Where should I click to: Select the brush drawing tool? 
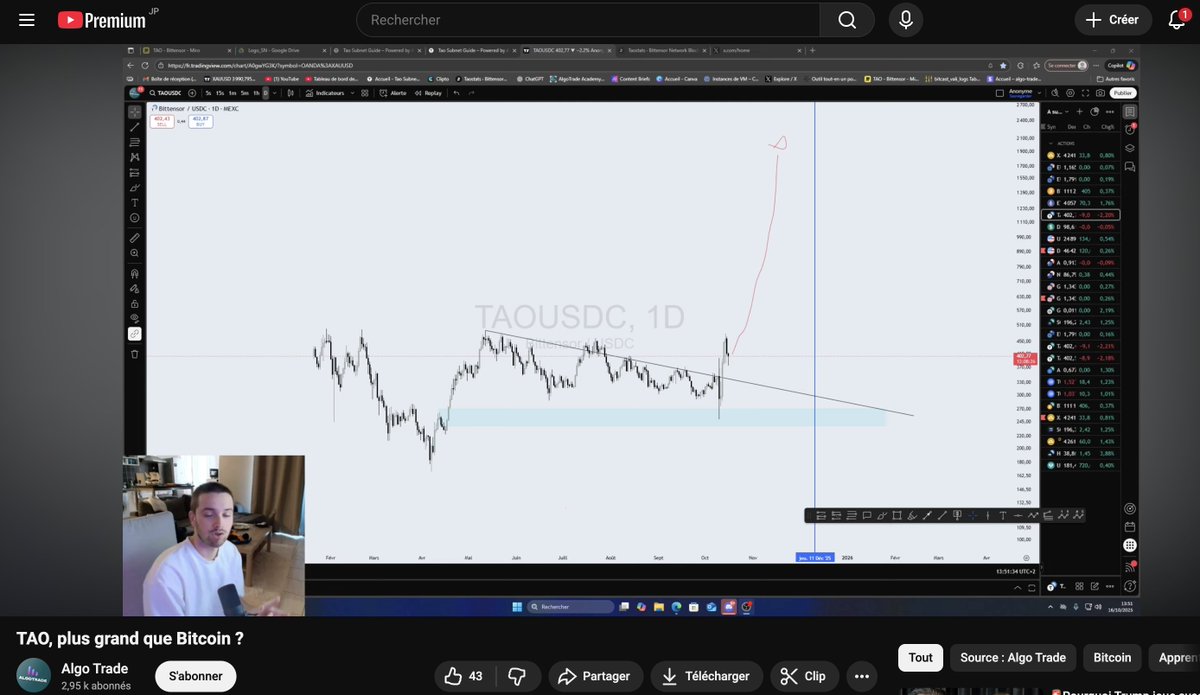134,187
